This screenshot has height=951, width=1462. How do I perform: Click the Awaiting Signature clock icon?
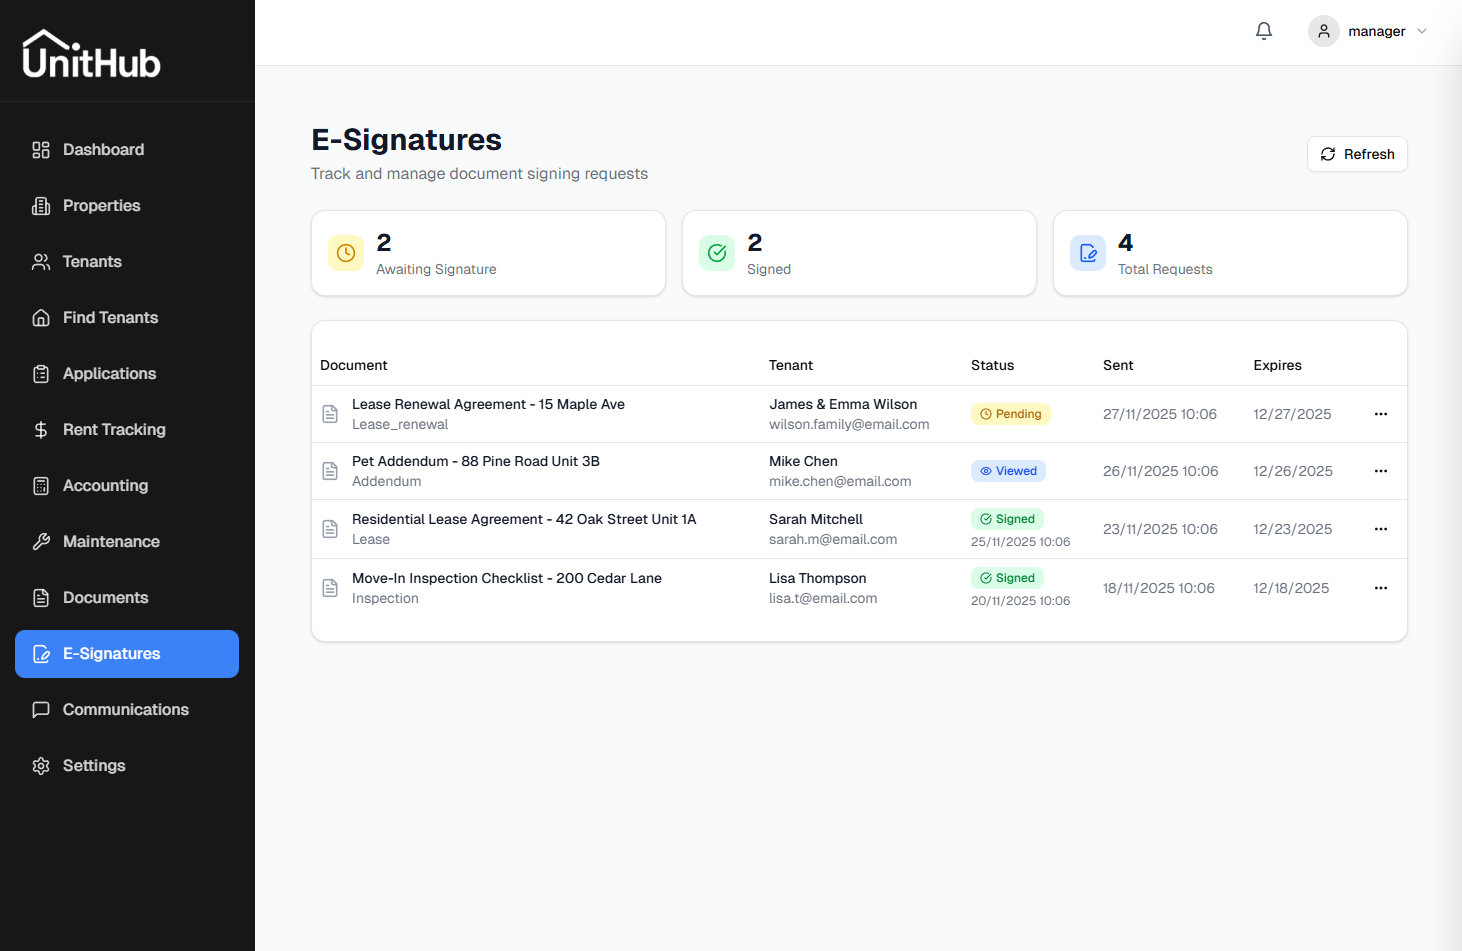pos(345,253)
